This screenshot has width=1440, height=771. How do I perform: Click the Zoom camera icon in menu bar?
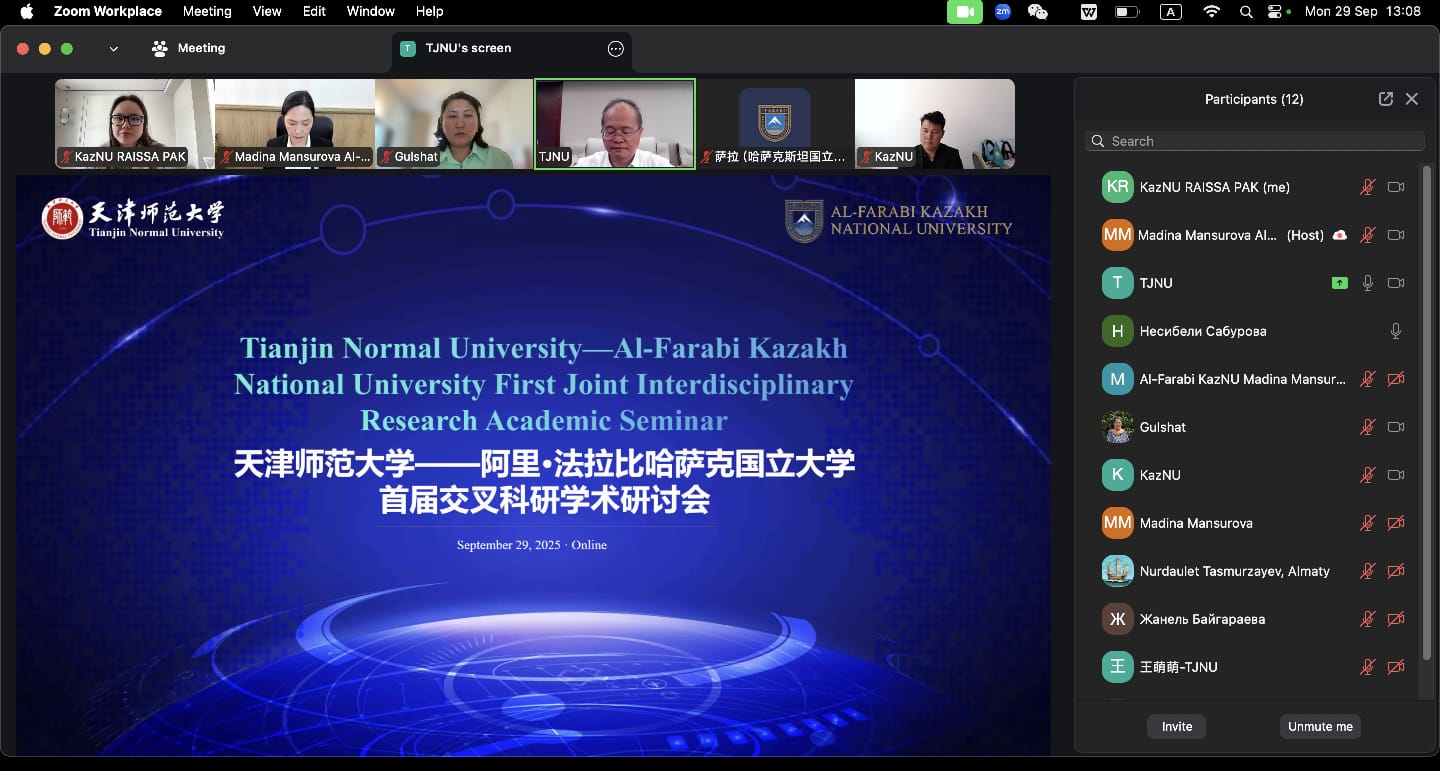click(x=965, y=12)
